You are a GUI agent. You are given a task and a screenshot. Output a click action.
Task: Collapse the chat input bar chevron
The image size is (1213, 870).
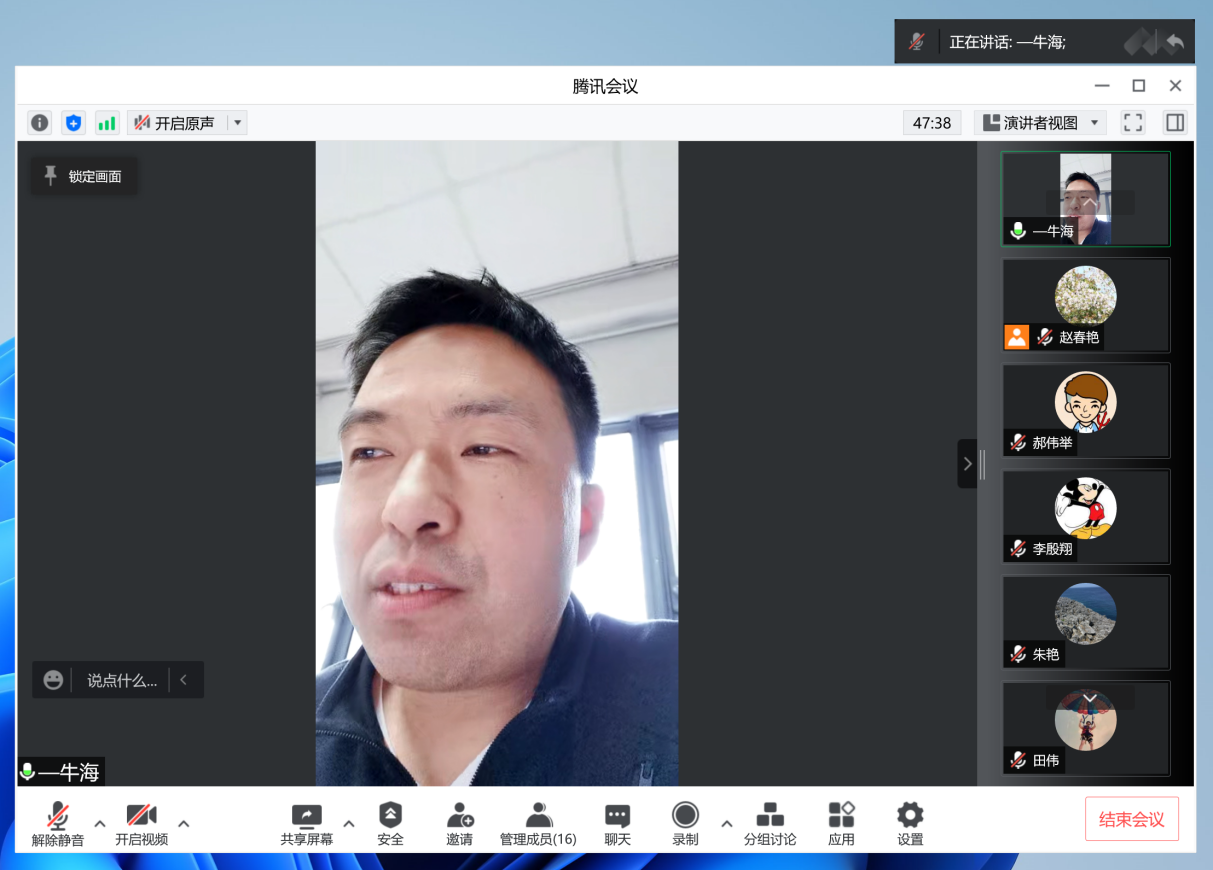coord(184,680)
